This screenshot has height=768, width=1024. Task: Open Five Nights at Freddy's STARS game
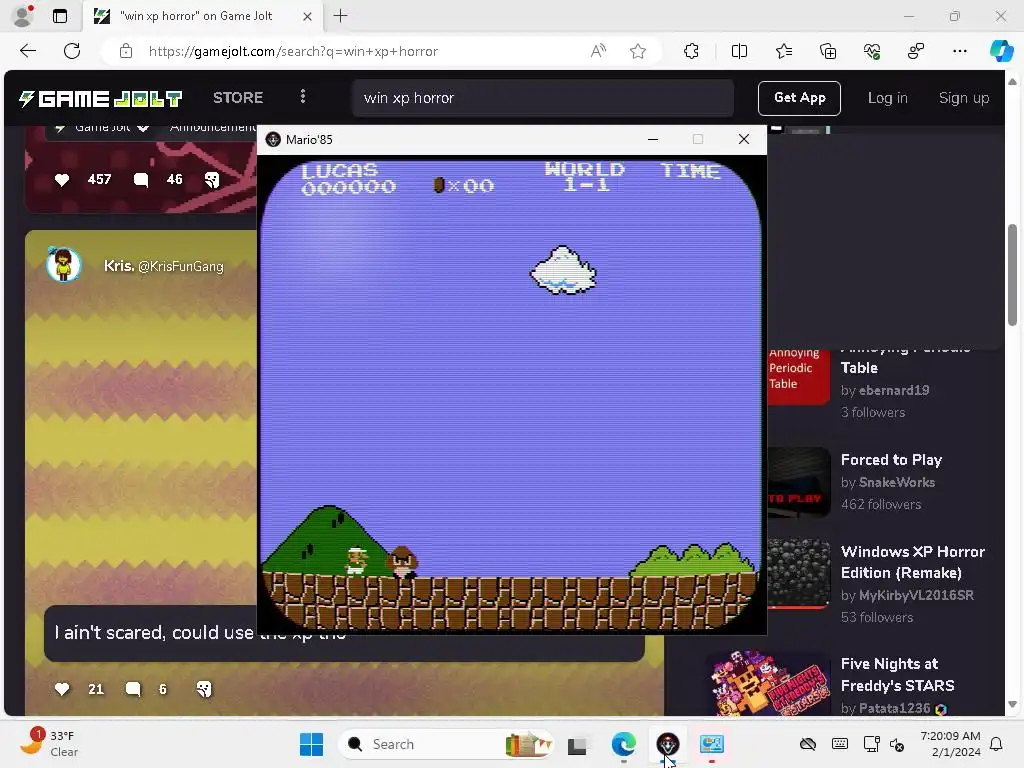[897, 675]
